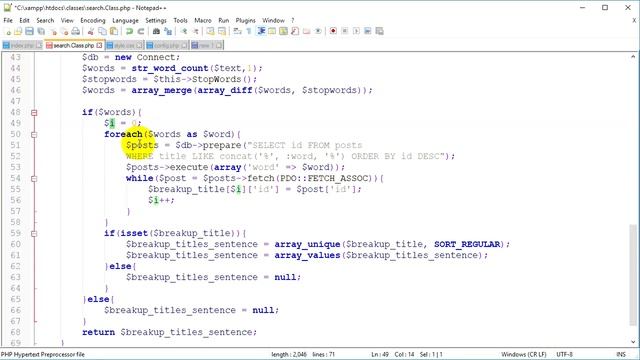Open User Defined Language dialog icon

coord(272,31)
